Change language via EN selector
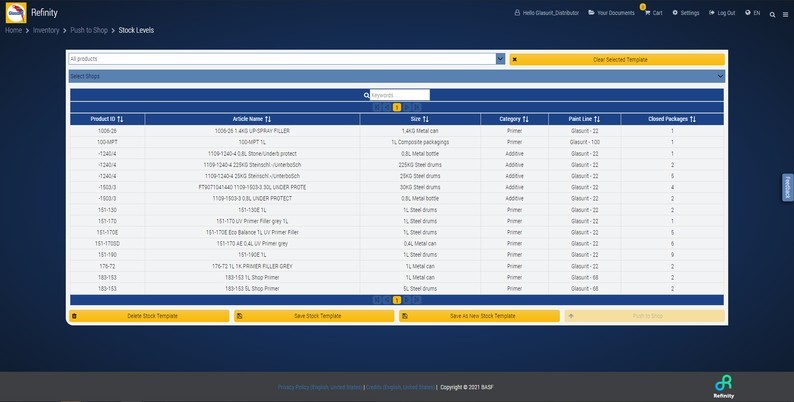 tap(752, 13)
